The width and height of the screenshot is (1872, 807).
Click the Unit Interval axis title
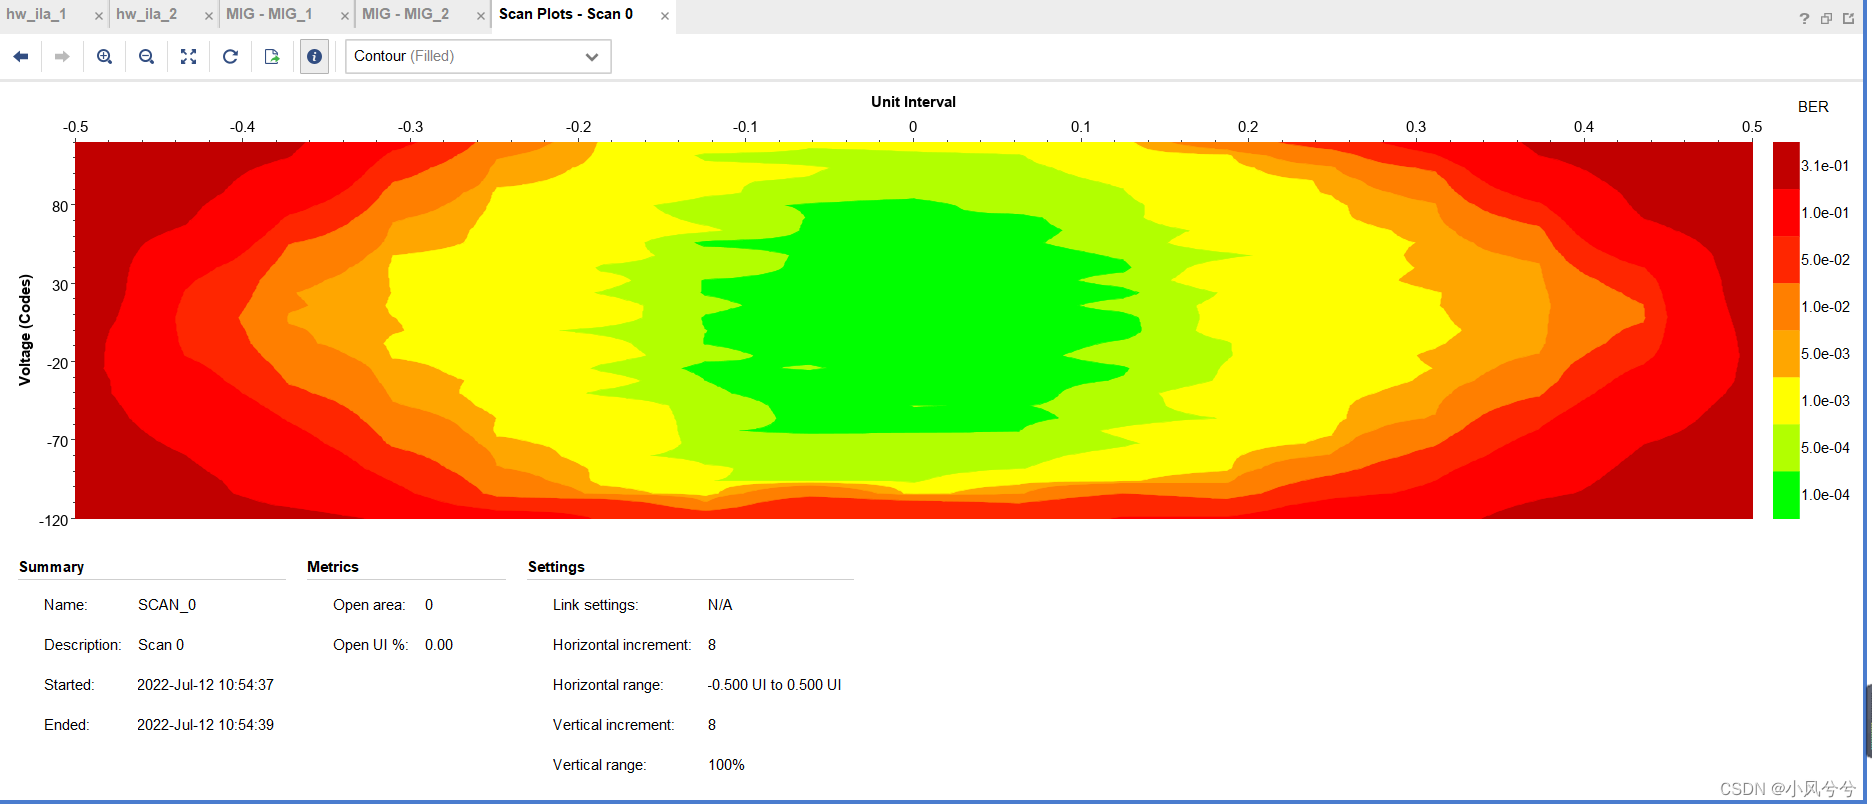coord(913,102)
